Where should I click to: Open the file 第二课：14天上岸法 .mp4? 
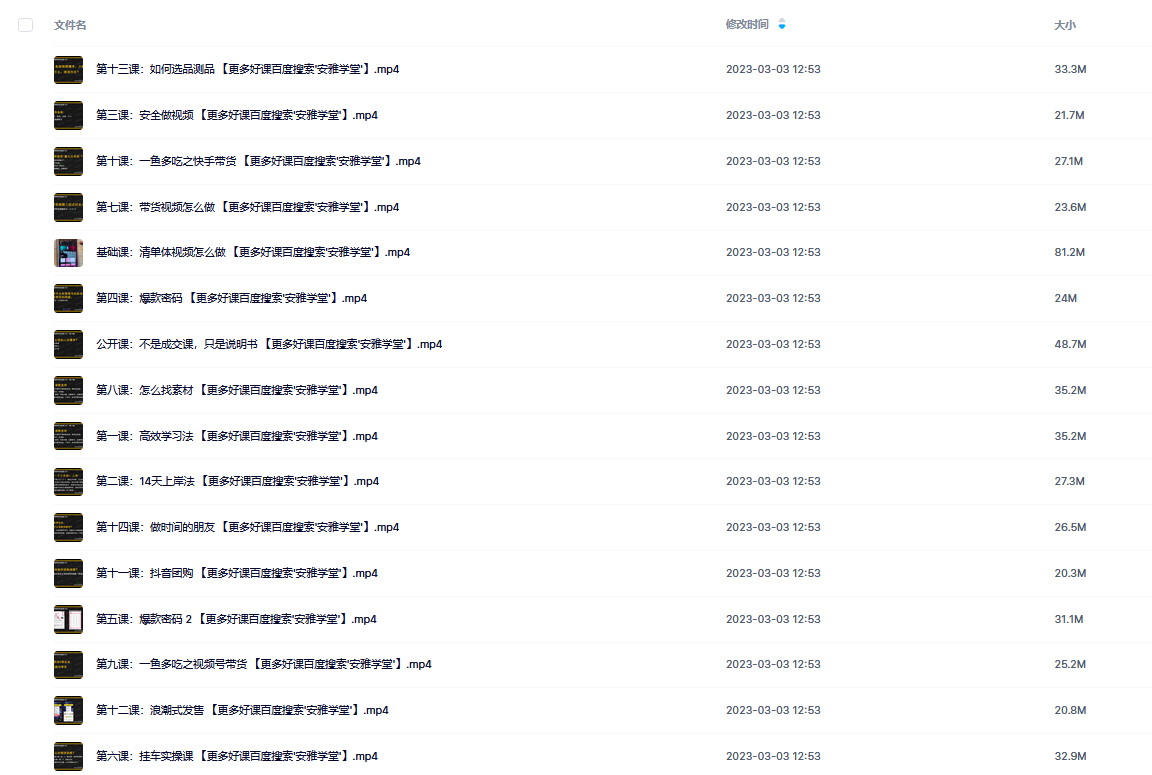(237, 481)
